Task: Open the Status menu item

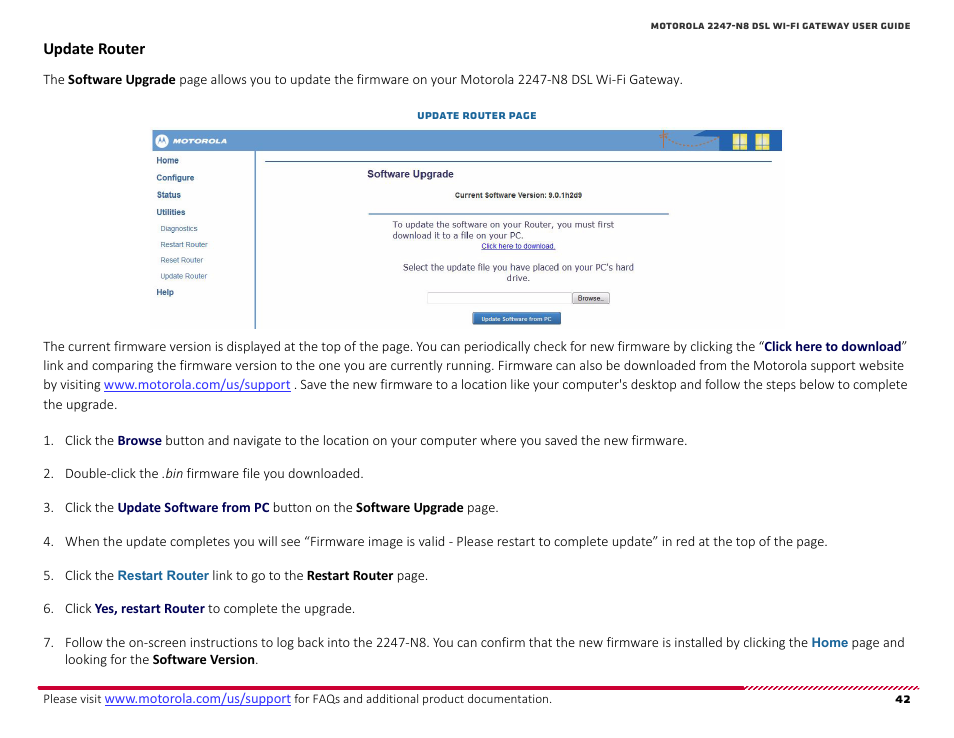Action: [x=169, y=195]
